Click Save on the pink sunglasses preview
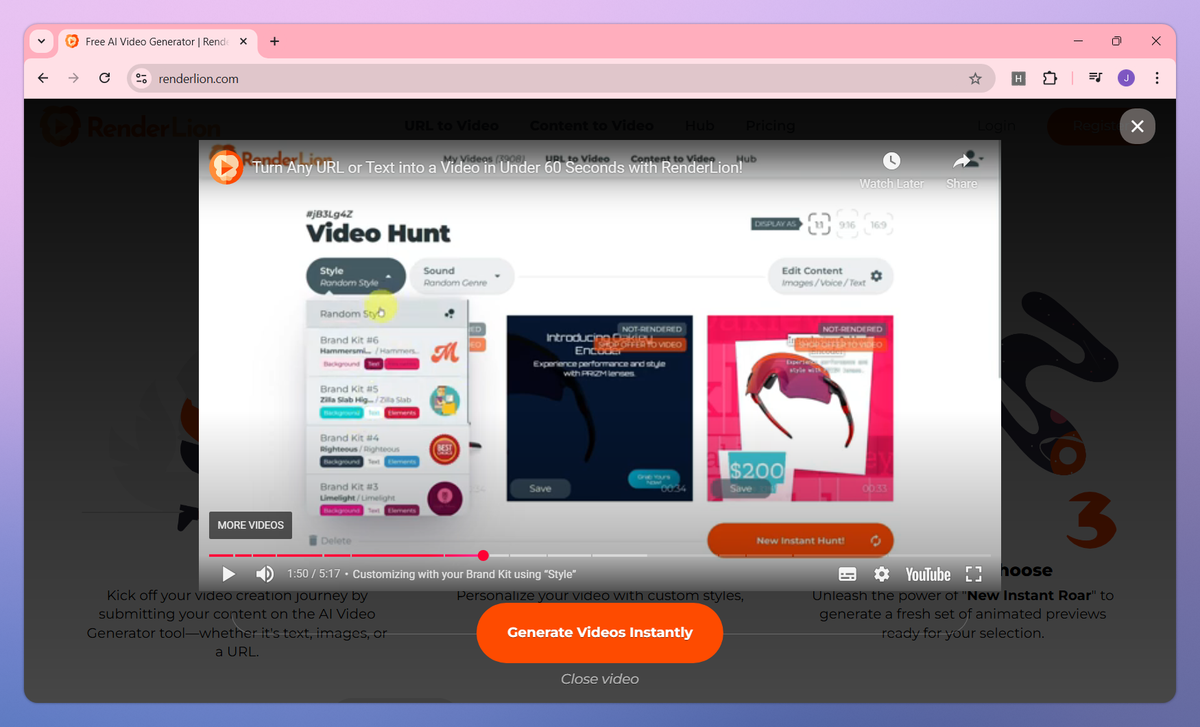The height and width of the screenshot is (727, 1200). [740, 488]
